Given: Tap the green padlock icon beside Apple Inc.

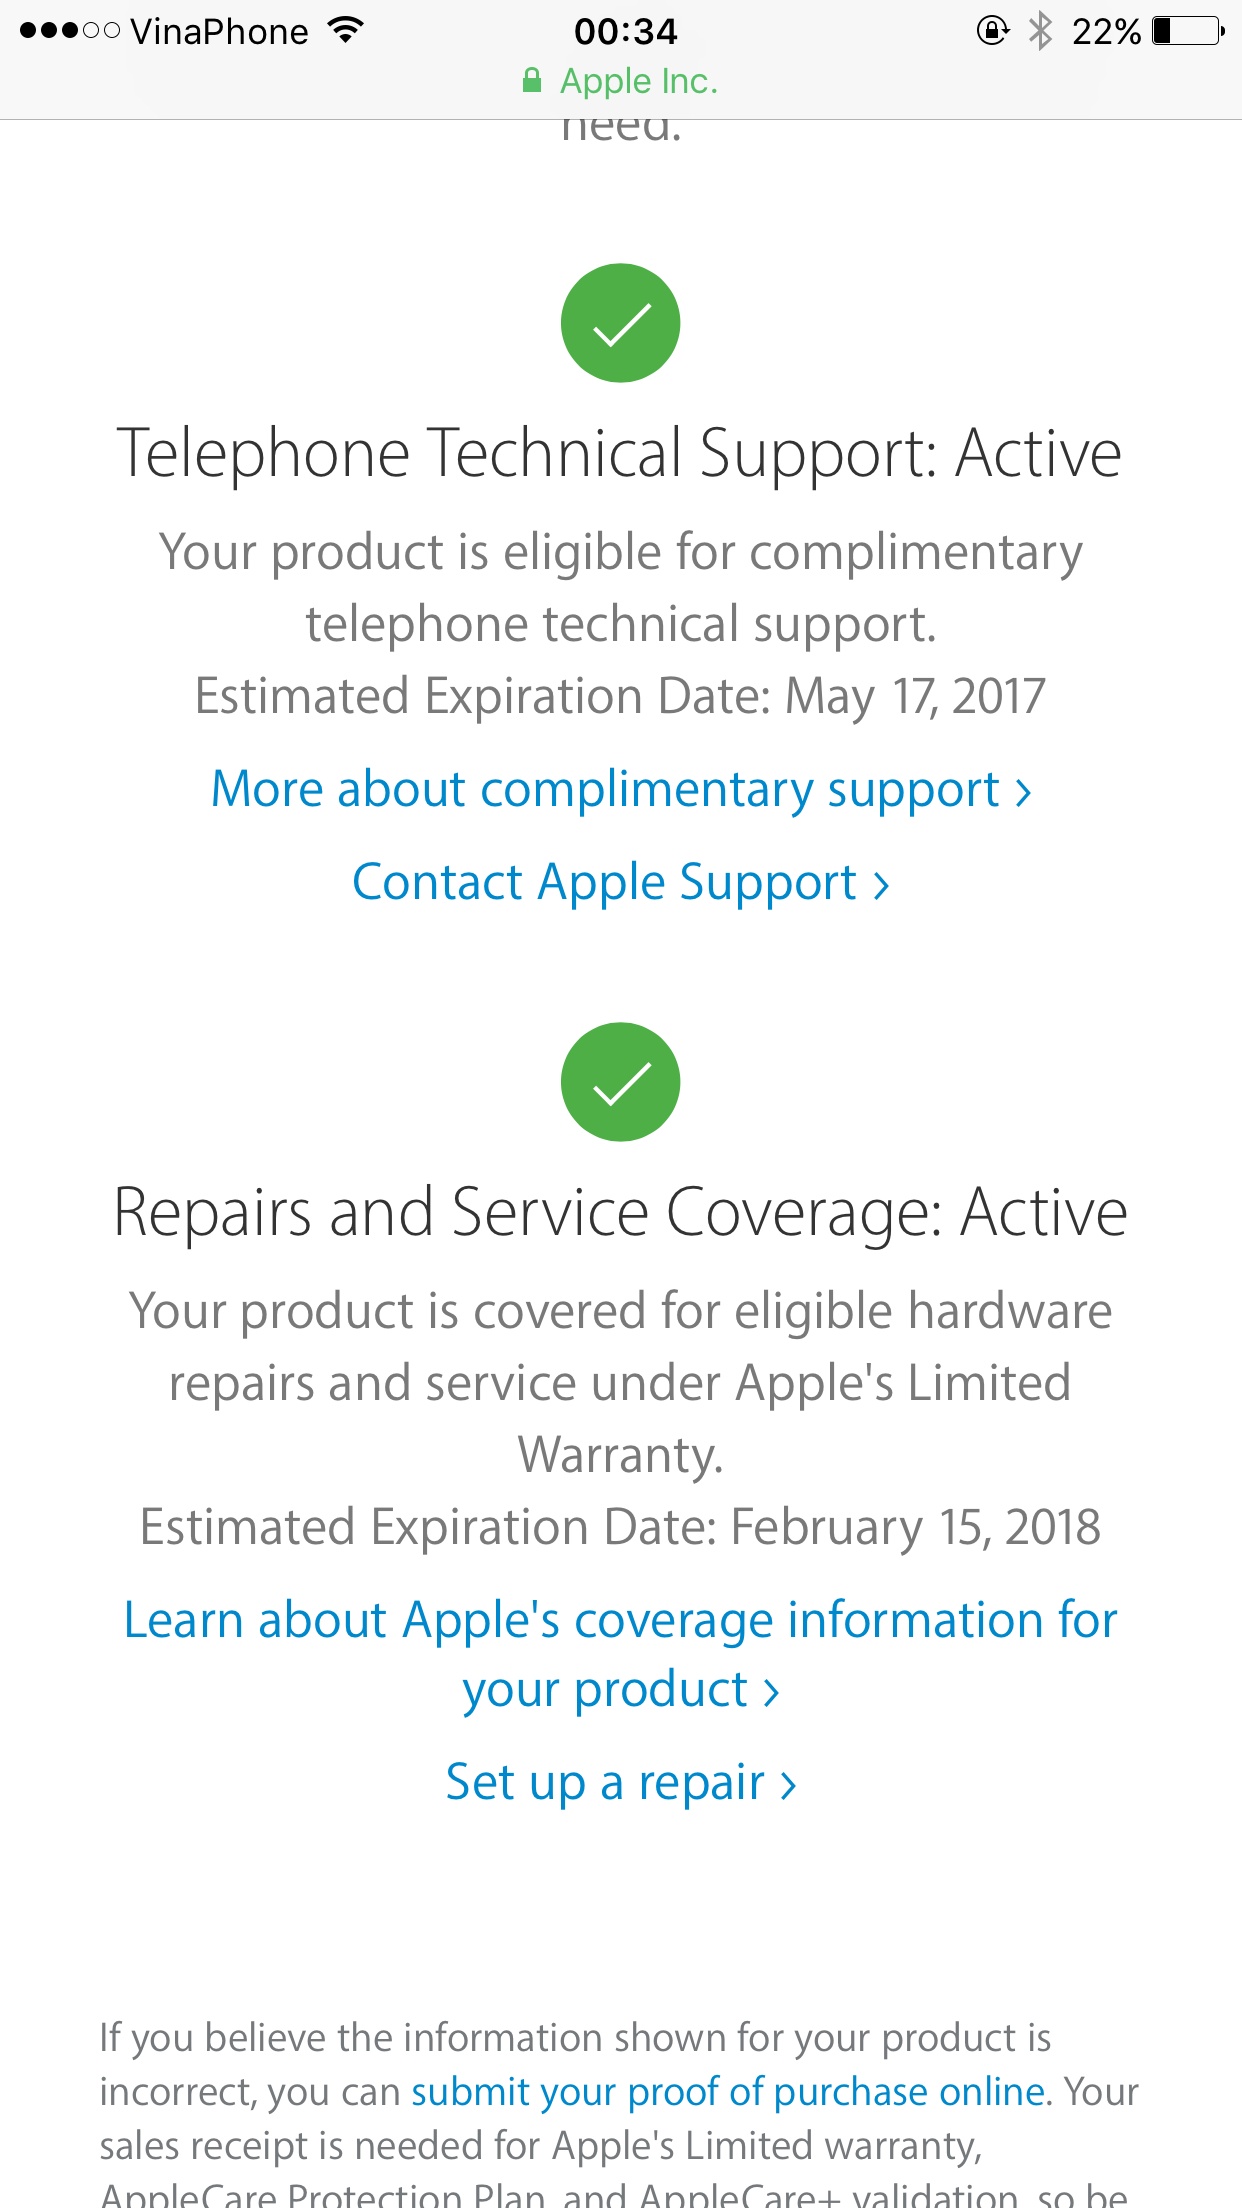Looking at the screenshot, I should [x=532, y=80].
